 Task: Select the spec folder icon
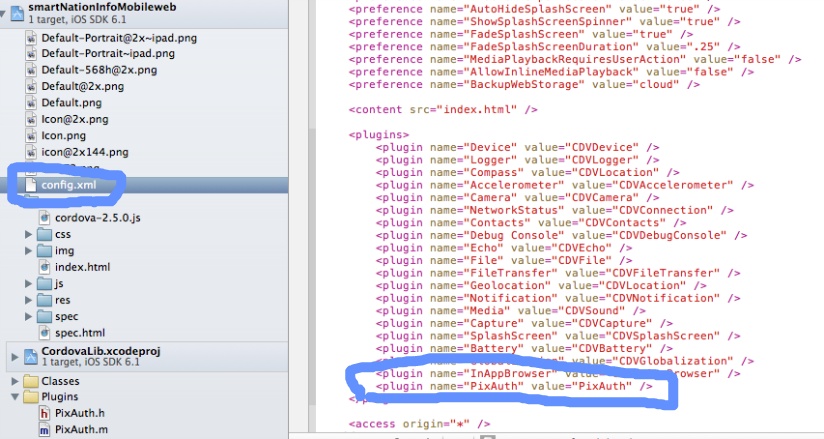click(x=45, y=317)
